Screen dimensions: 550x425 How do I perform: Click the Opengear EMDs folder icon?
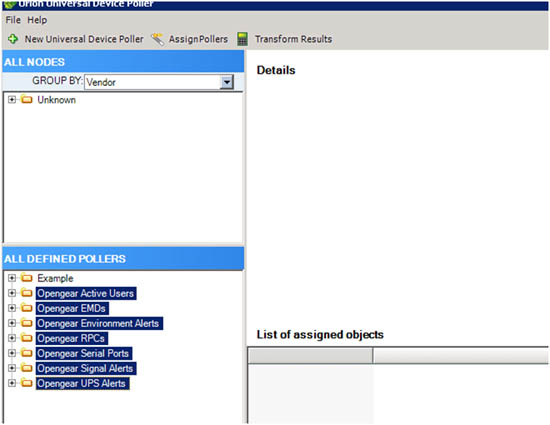point(27,308)
